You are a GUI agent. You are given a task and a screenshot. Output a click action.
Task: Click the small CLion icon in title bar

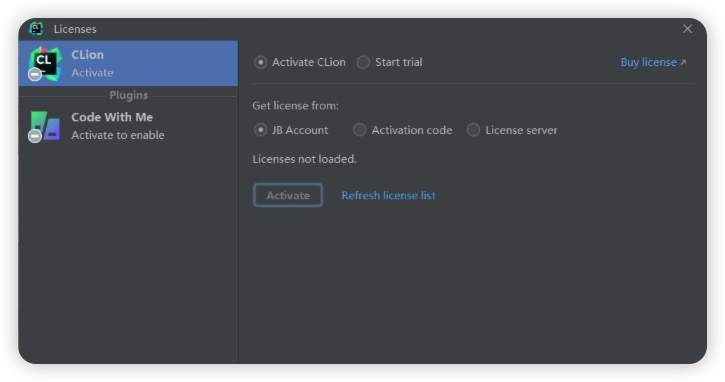36,29
